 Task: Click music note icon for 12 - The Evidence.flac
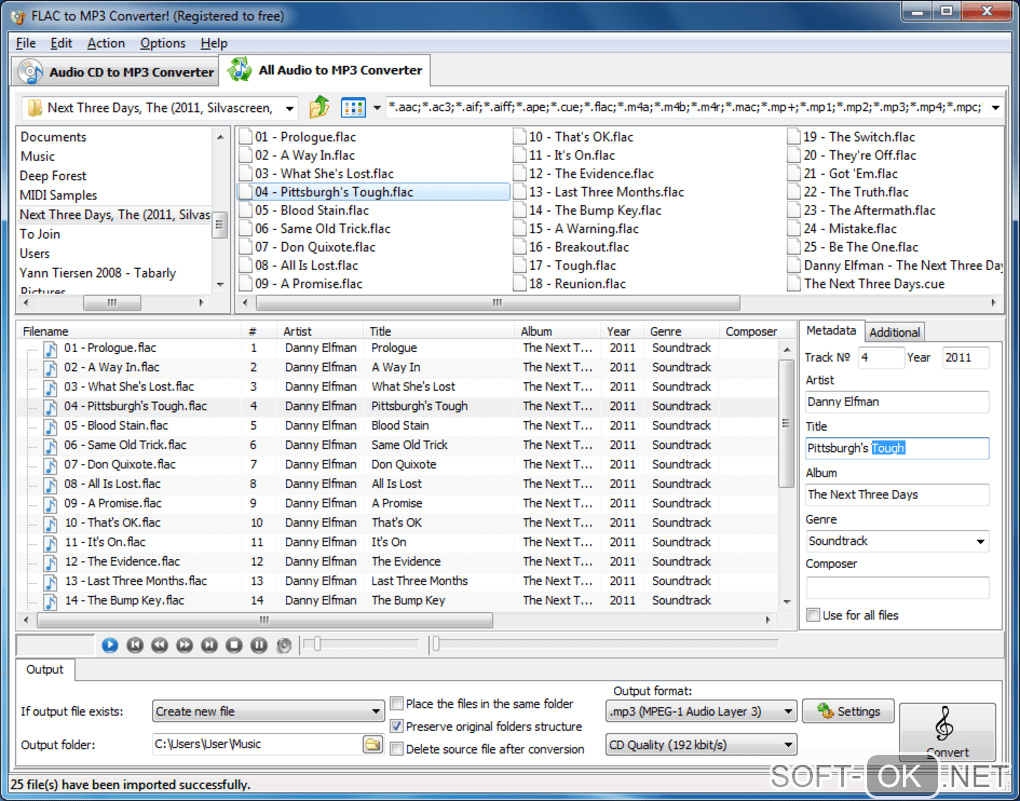(50, 562)
